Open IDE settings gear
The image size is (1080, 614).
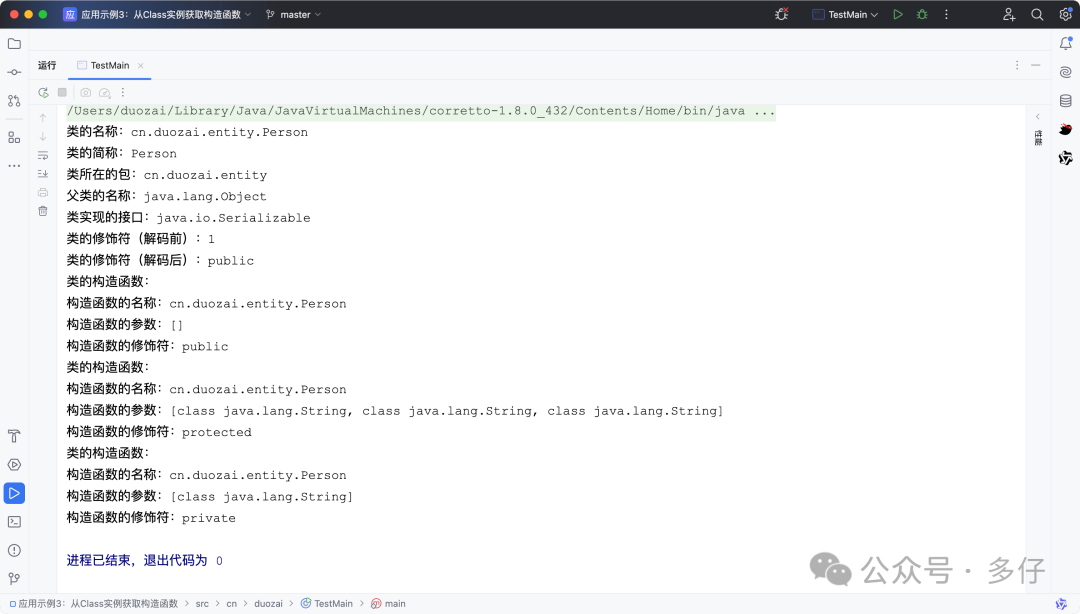pos(1066,14)
